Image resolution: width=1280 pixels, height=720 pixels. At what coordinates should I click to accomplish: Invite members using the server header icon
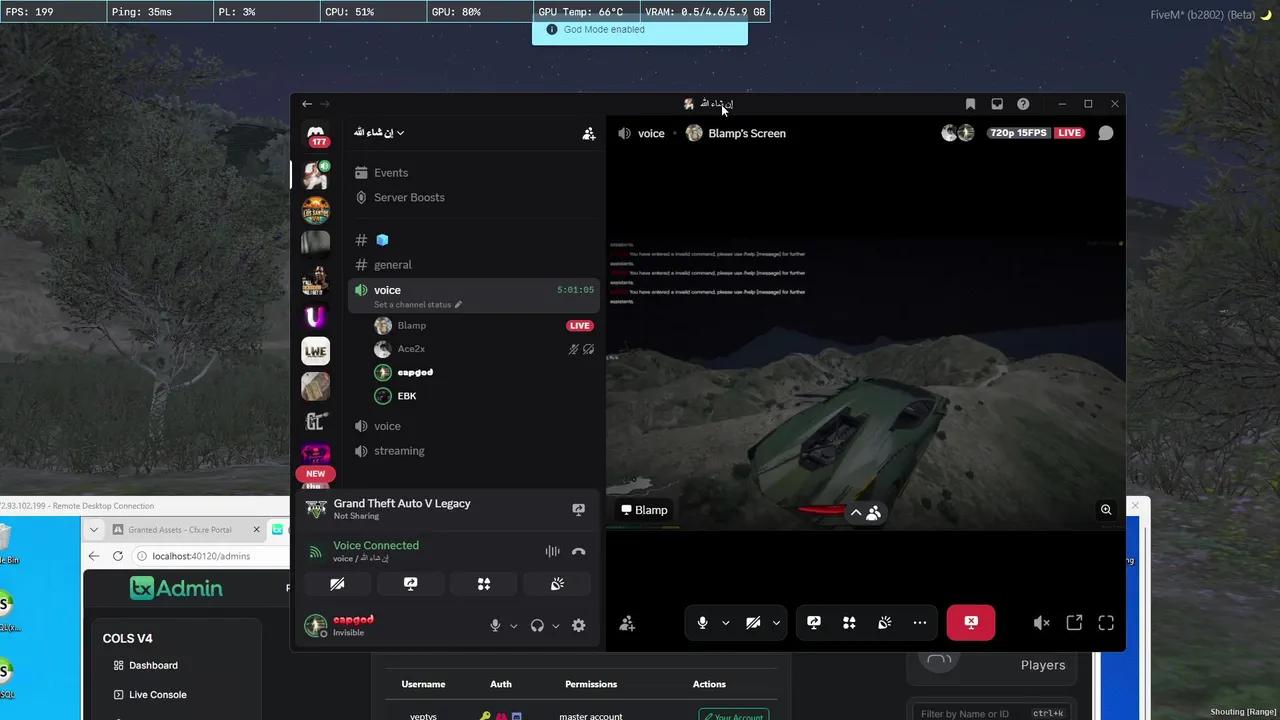coord(589,133)
